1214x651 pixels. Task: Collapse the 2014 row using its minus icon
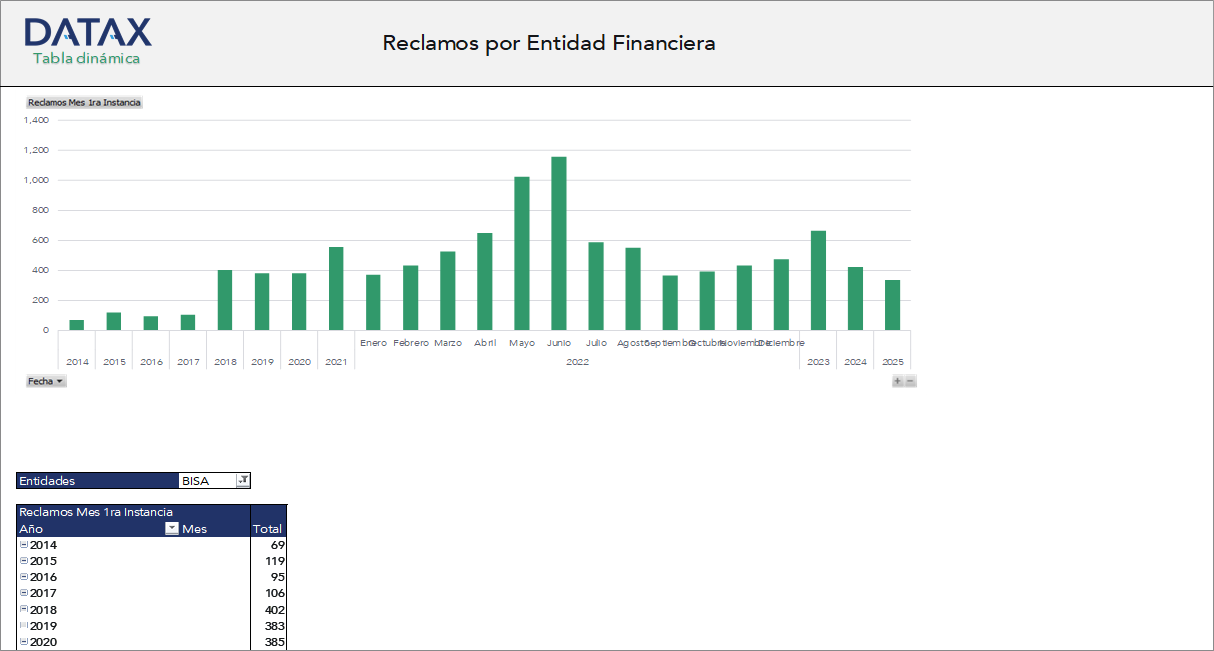24,545
